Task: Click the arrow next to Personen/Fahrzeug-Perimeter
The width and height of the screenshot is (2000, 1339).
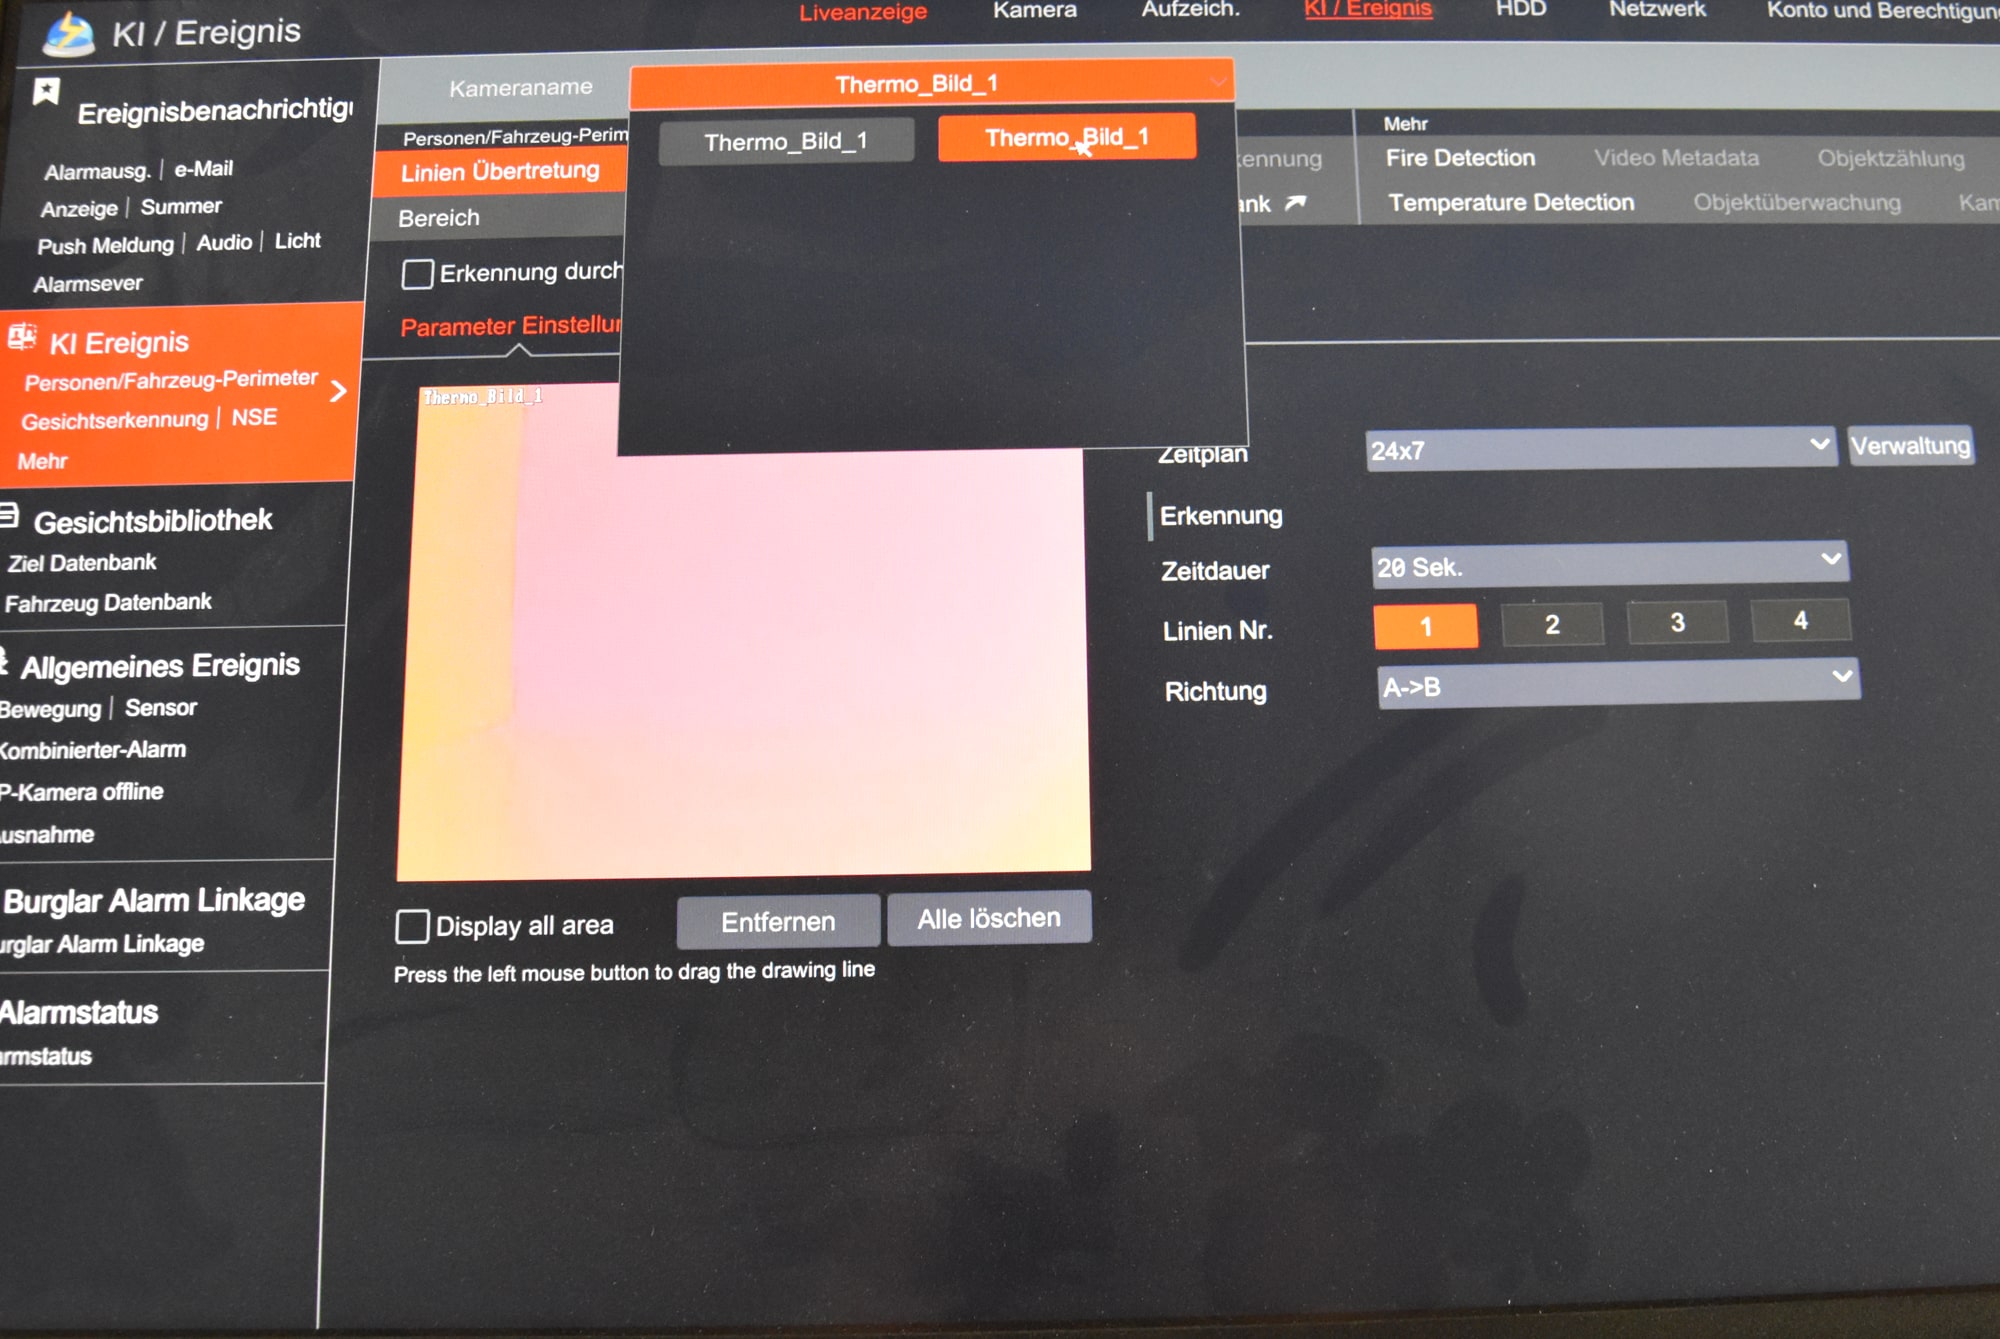Action: click(339, 391)
